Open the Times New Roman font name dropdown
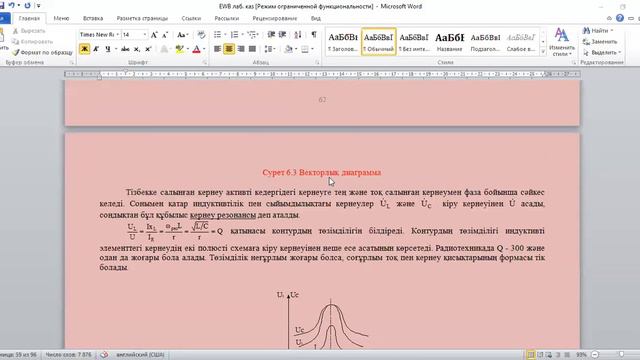The height and width of the screenshot is (360, 640). [118, 35]
